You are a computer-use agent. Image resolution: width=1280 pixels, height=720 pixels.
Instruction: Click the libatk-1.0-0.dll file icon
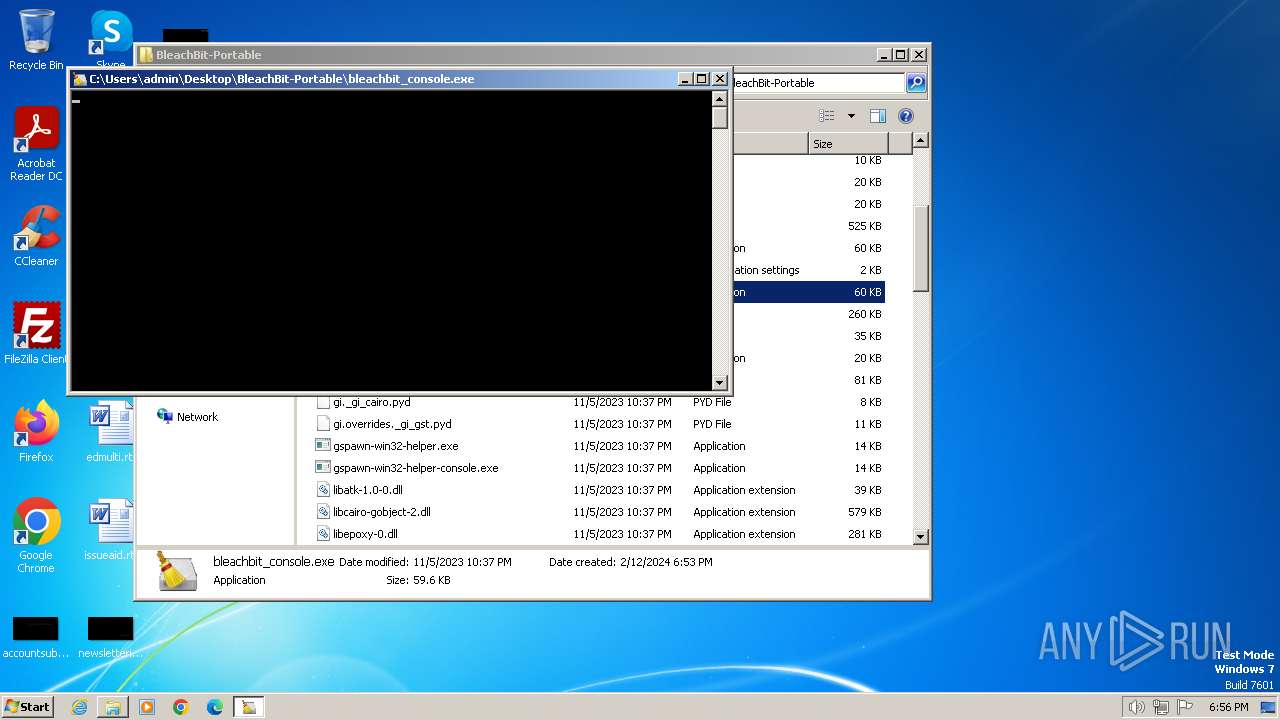tap(323, 490)
